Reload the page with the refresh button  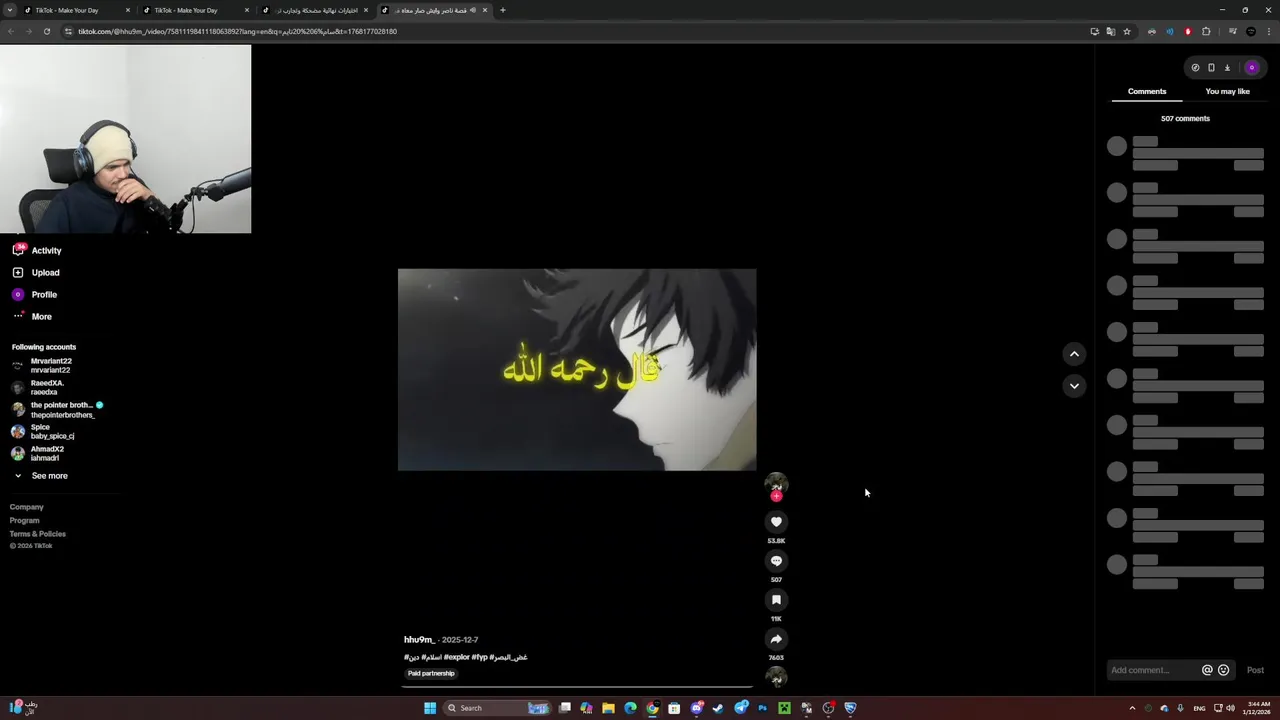[46, 31]
